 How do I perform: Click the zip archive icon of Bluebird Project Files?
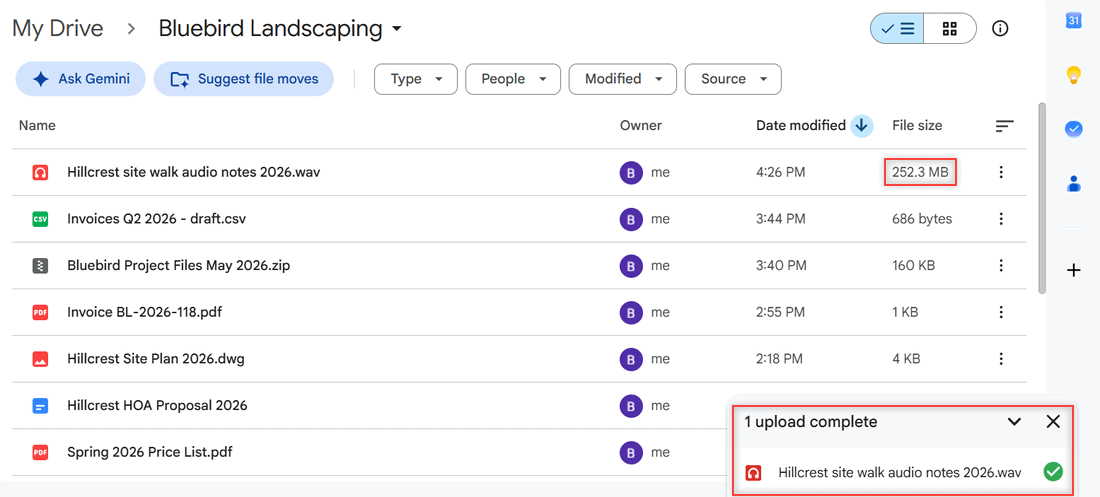pyautogui.click(x=40, y=266)
